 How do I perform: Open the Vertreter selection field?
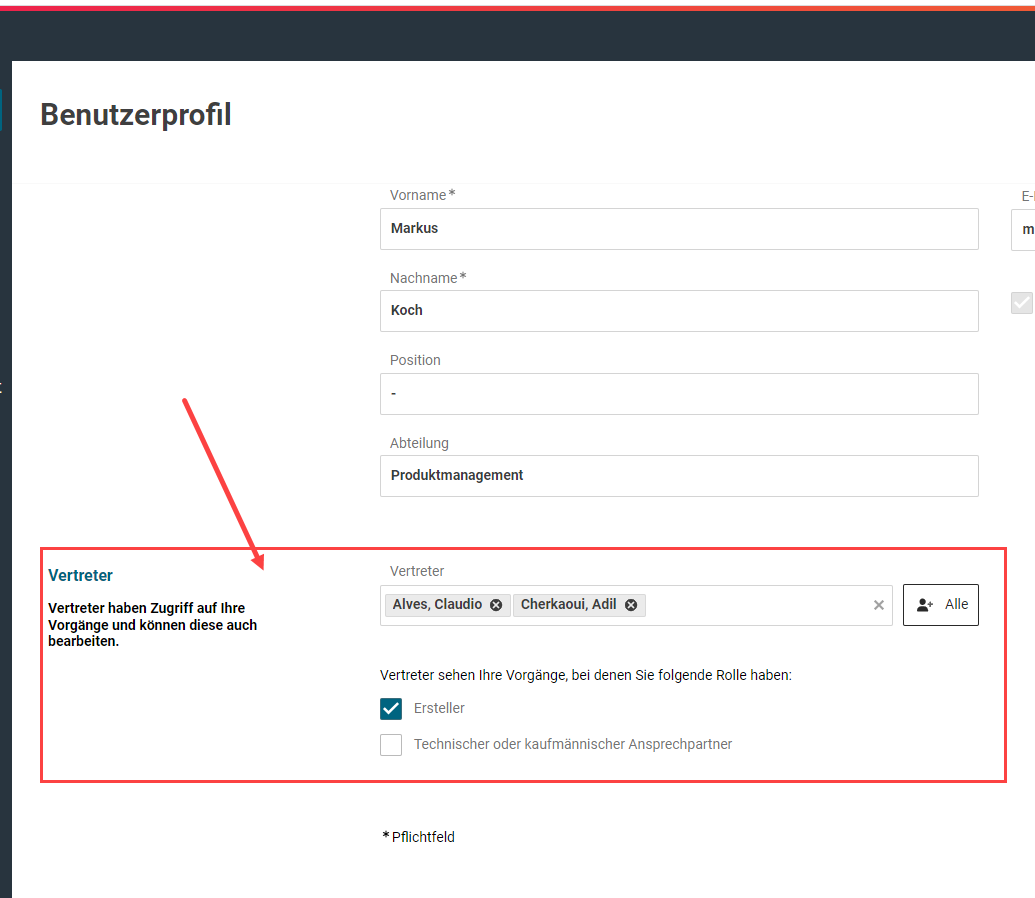(x=760, y=605)
